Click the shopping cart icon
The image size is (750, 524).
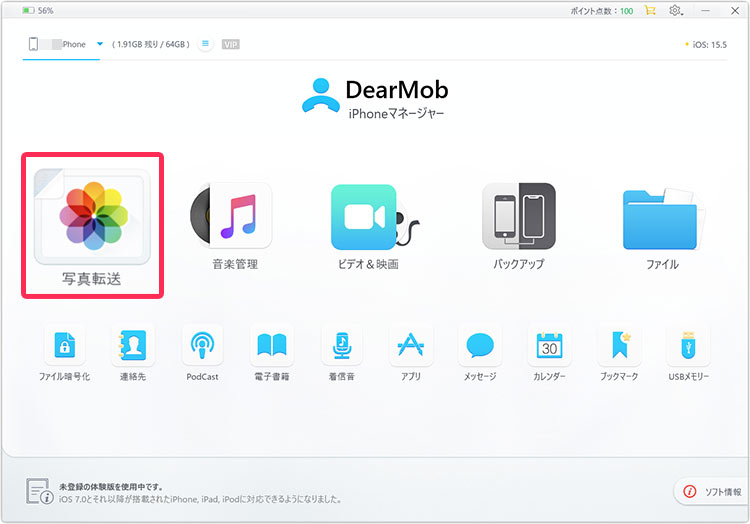click(651, 10)
